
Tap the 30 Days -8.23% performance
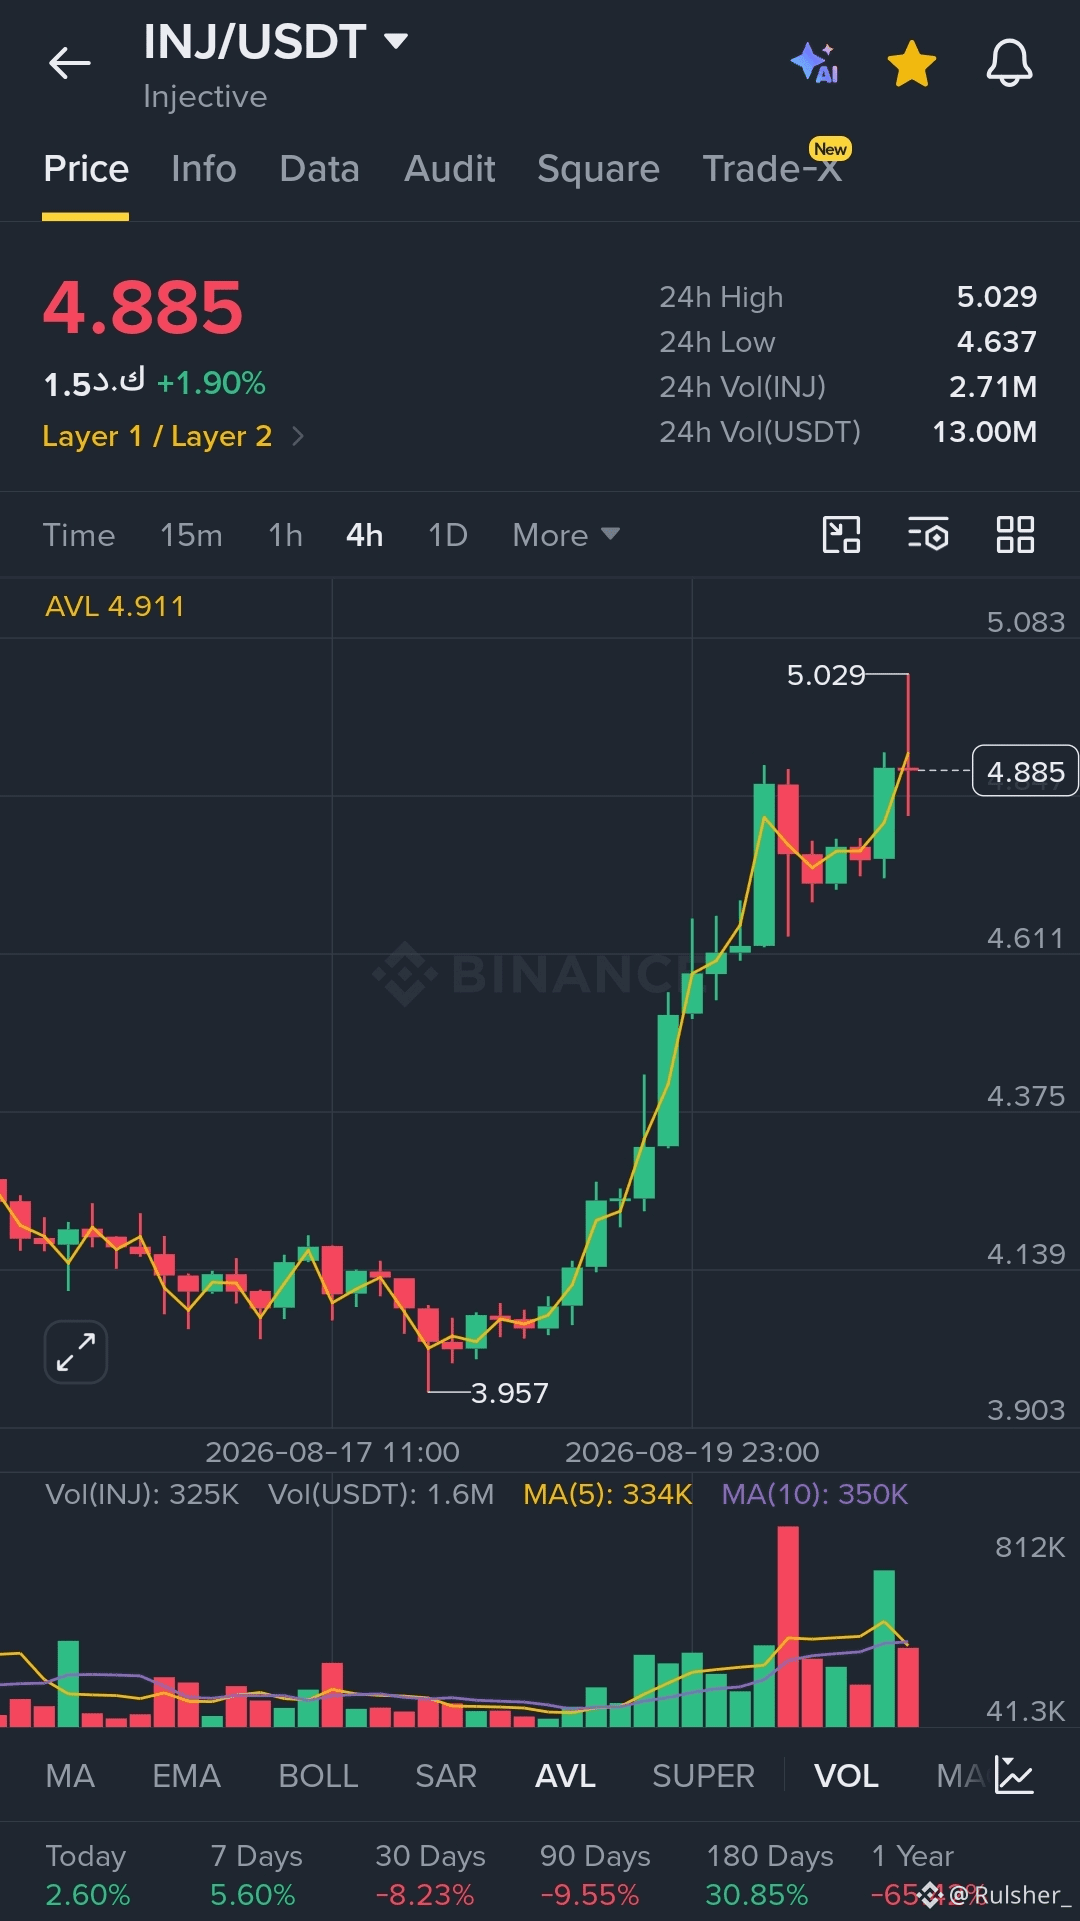[430, 1875]
